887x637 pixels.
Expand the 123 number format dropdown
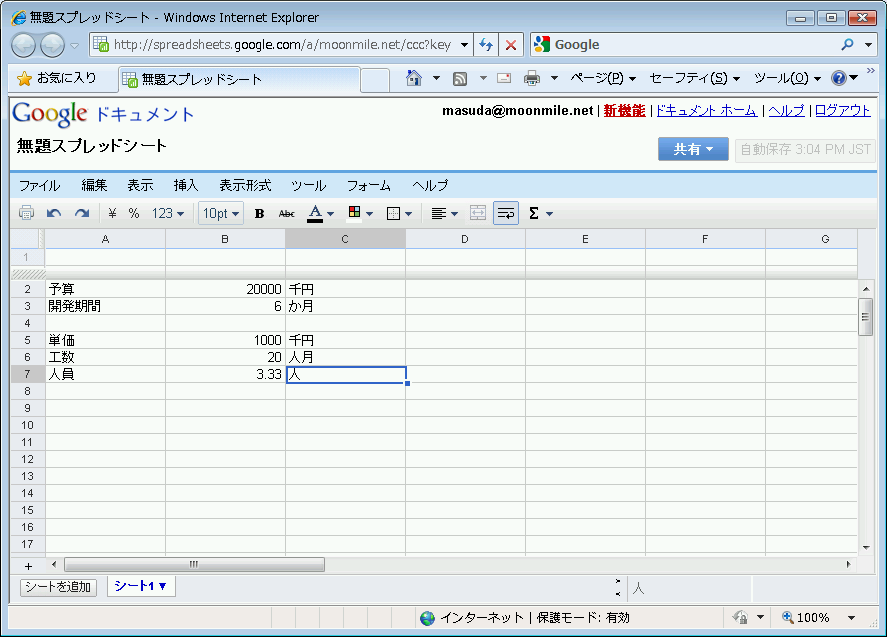[x=168, y=213]
